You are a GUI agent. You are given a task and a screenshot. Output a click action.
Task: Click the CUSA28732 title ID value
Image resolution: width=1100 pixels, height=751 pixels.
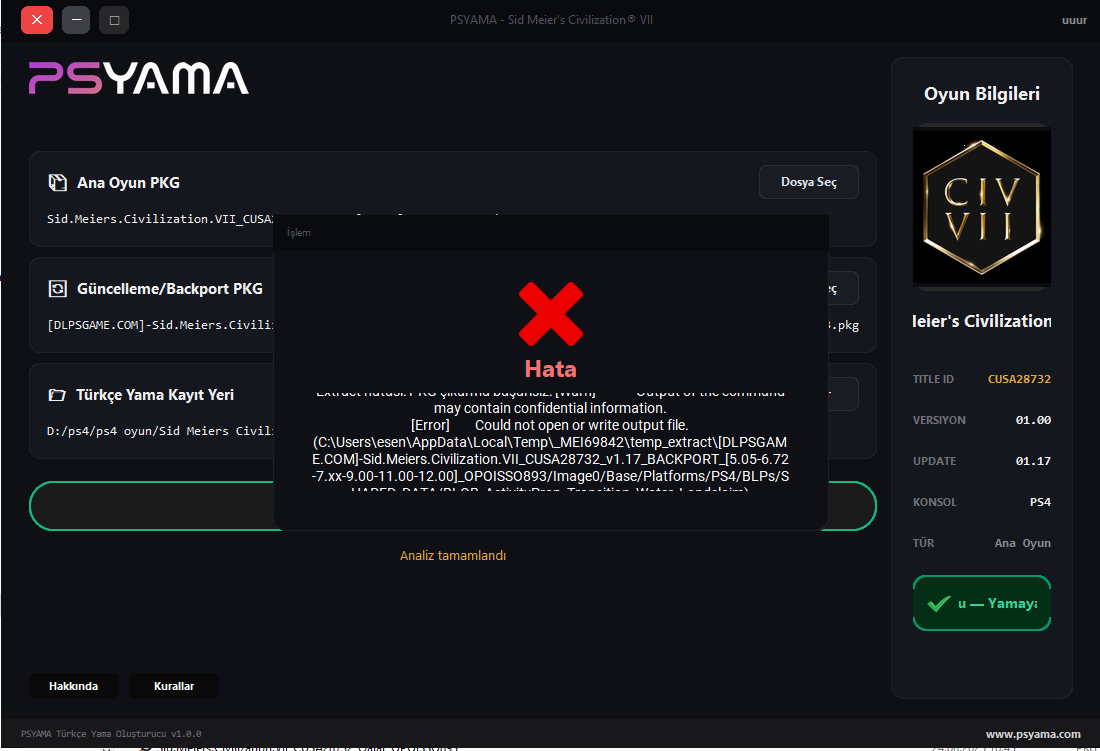tap(1019, 379)
